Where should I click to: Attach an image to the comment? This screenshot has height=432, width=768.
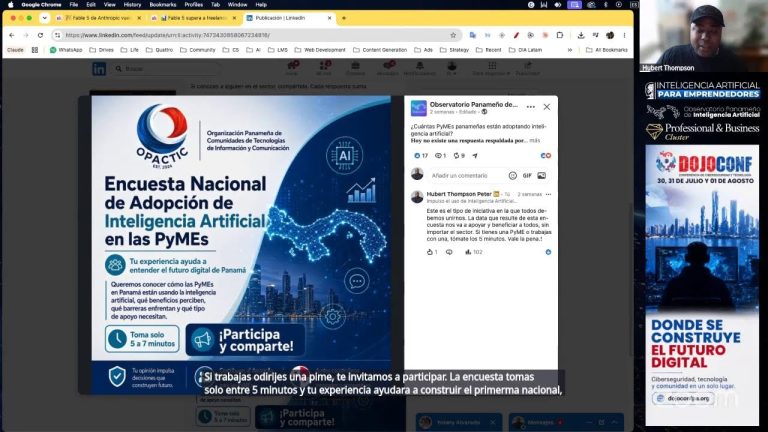coord(541,175)
